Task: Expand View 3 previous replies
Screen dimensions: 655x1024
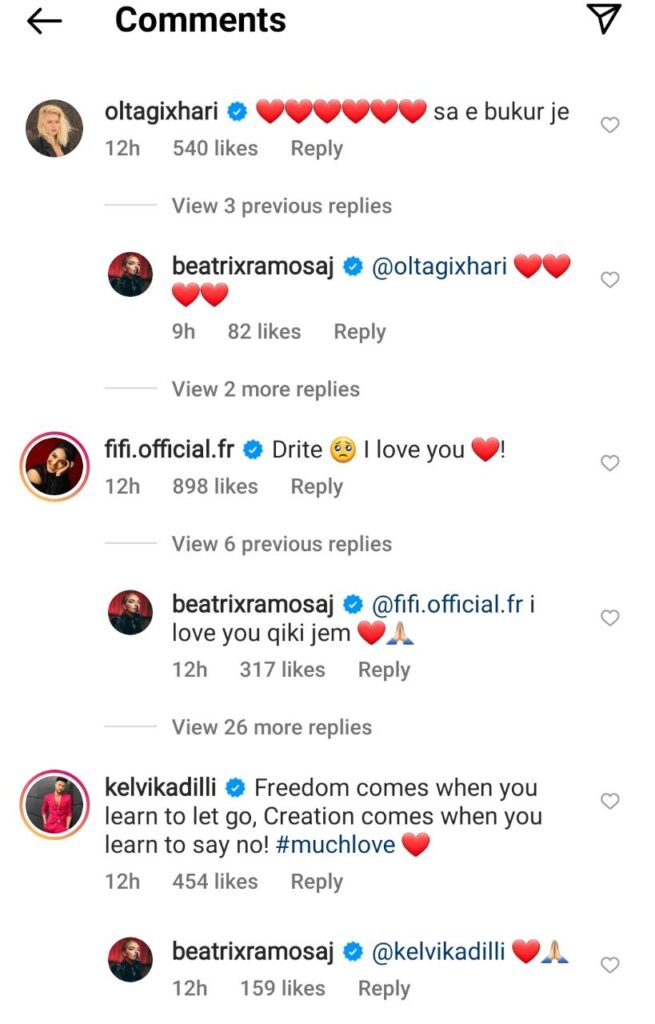Action: tap(281, 206)
